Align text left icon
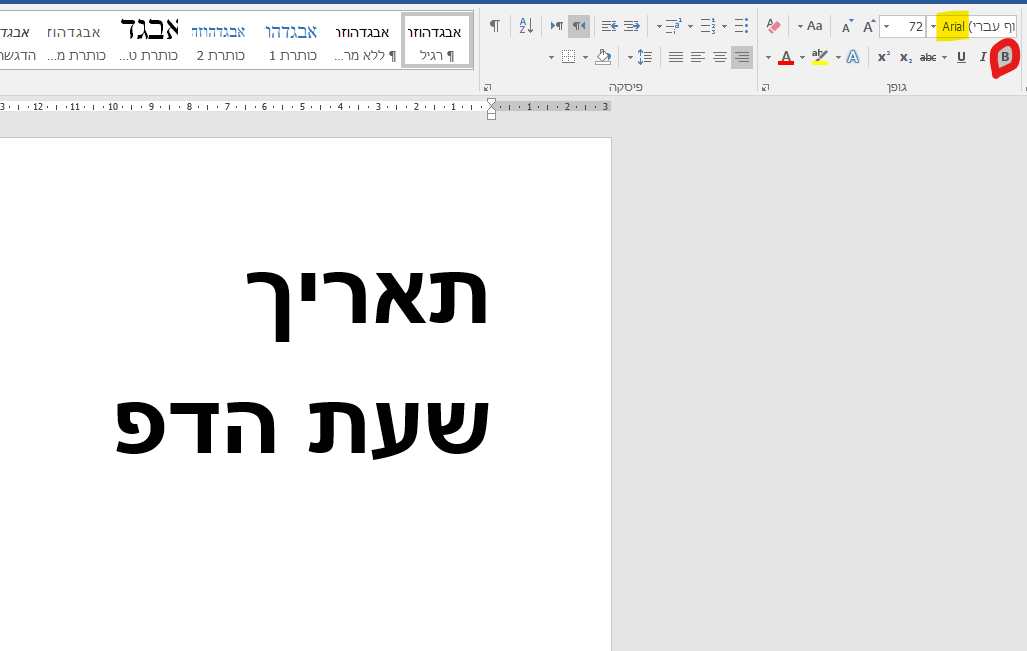1027x651 pixels. [698, 58]
